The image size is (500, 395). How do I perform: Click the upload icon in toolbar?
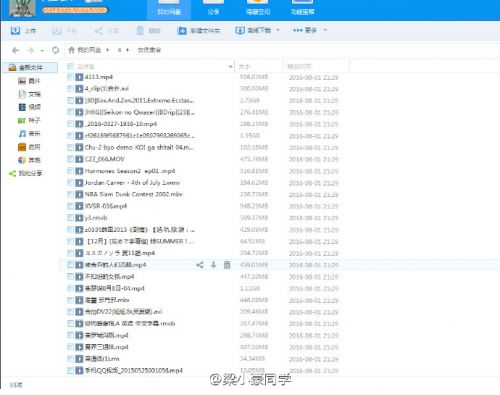coord(15,31)
